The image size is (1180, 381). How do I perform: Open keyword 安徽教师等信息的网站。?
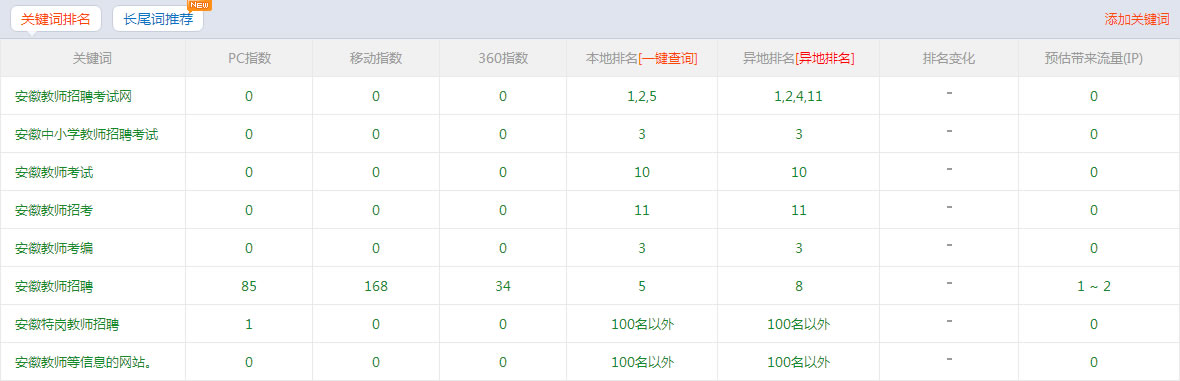[84, 362]
